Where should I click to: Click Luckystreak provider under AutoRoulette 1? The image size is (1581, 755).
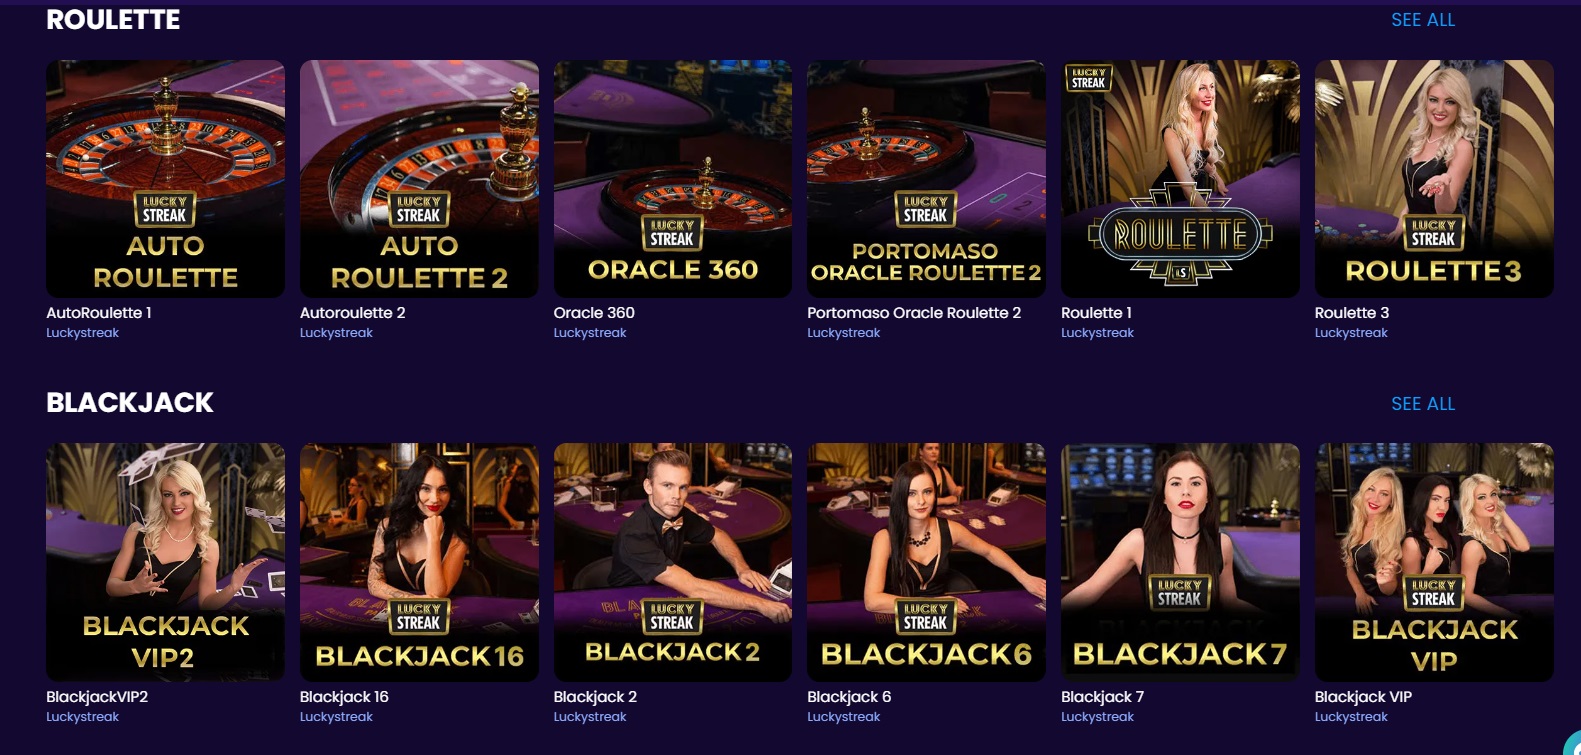82,333
